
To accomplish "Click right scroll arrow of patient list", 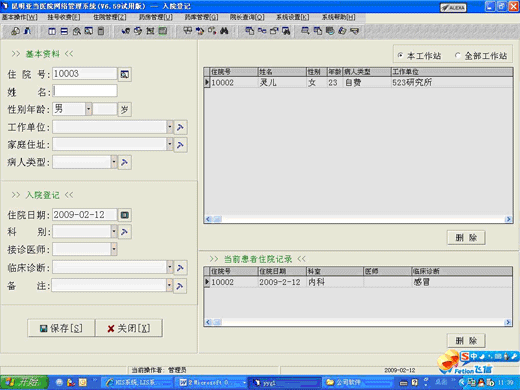I will (x=508, y=219).
